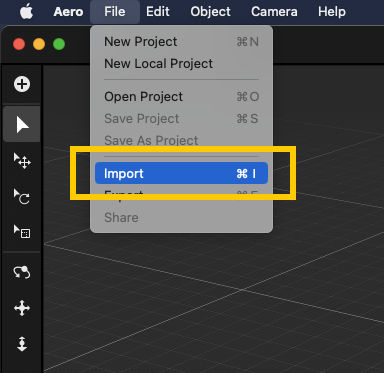384x373 pixels.
Task: Select the arrow selection tool
Action: click(x=22, y=125)
